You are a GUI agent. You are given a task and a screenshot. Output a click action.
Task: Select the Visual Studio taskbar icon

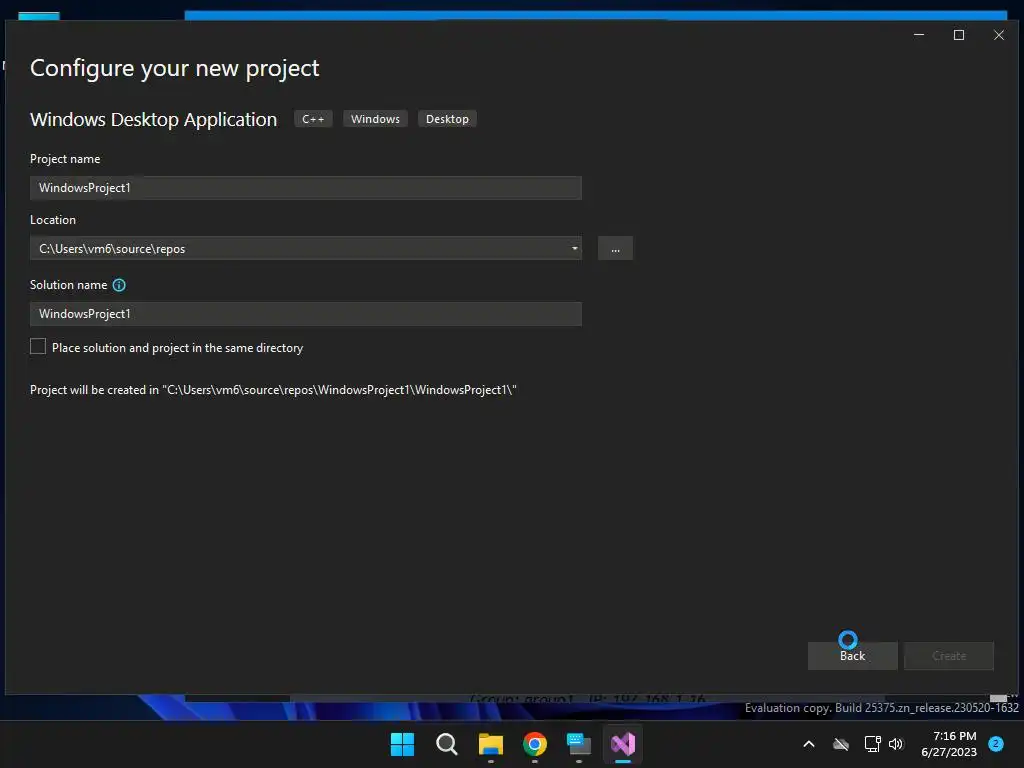tap(623, 744)
